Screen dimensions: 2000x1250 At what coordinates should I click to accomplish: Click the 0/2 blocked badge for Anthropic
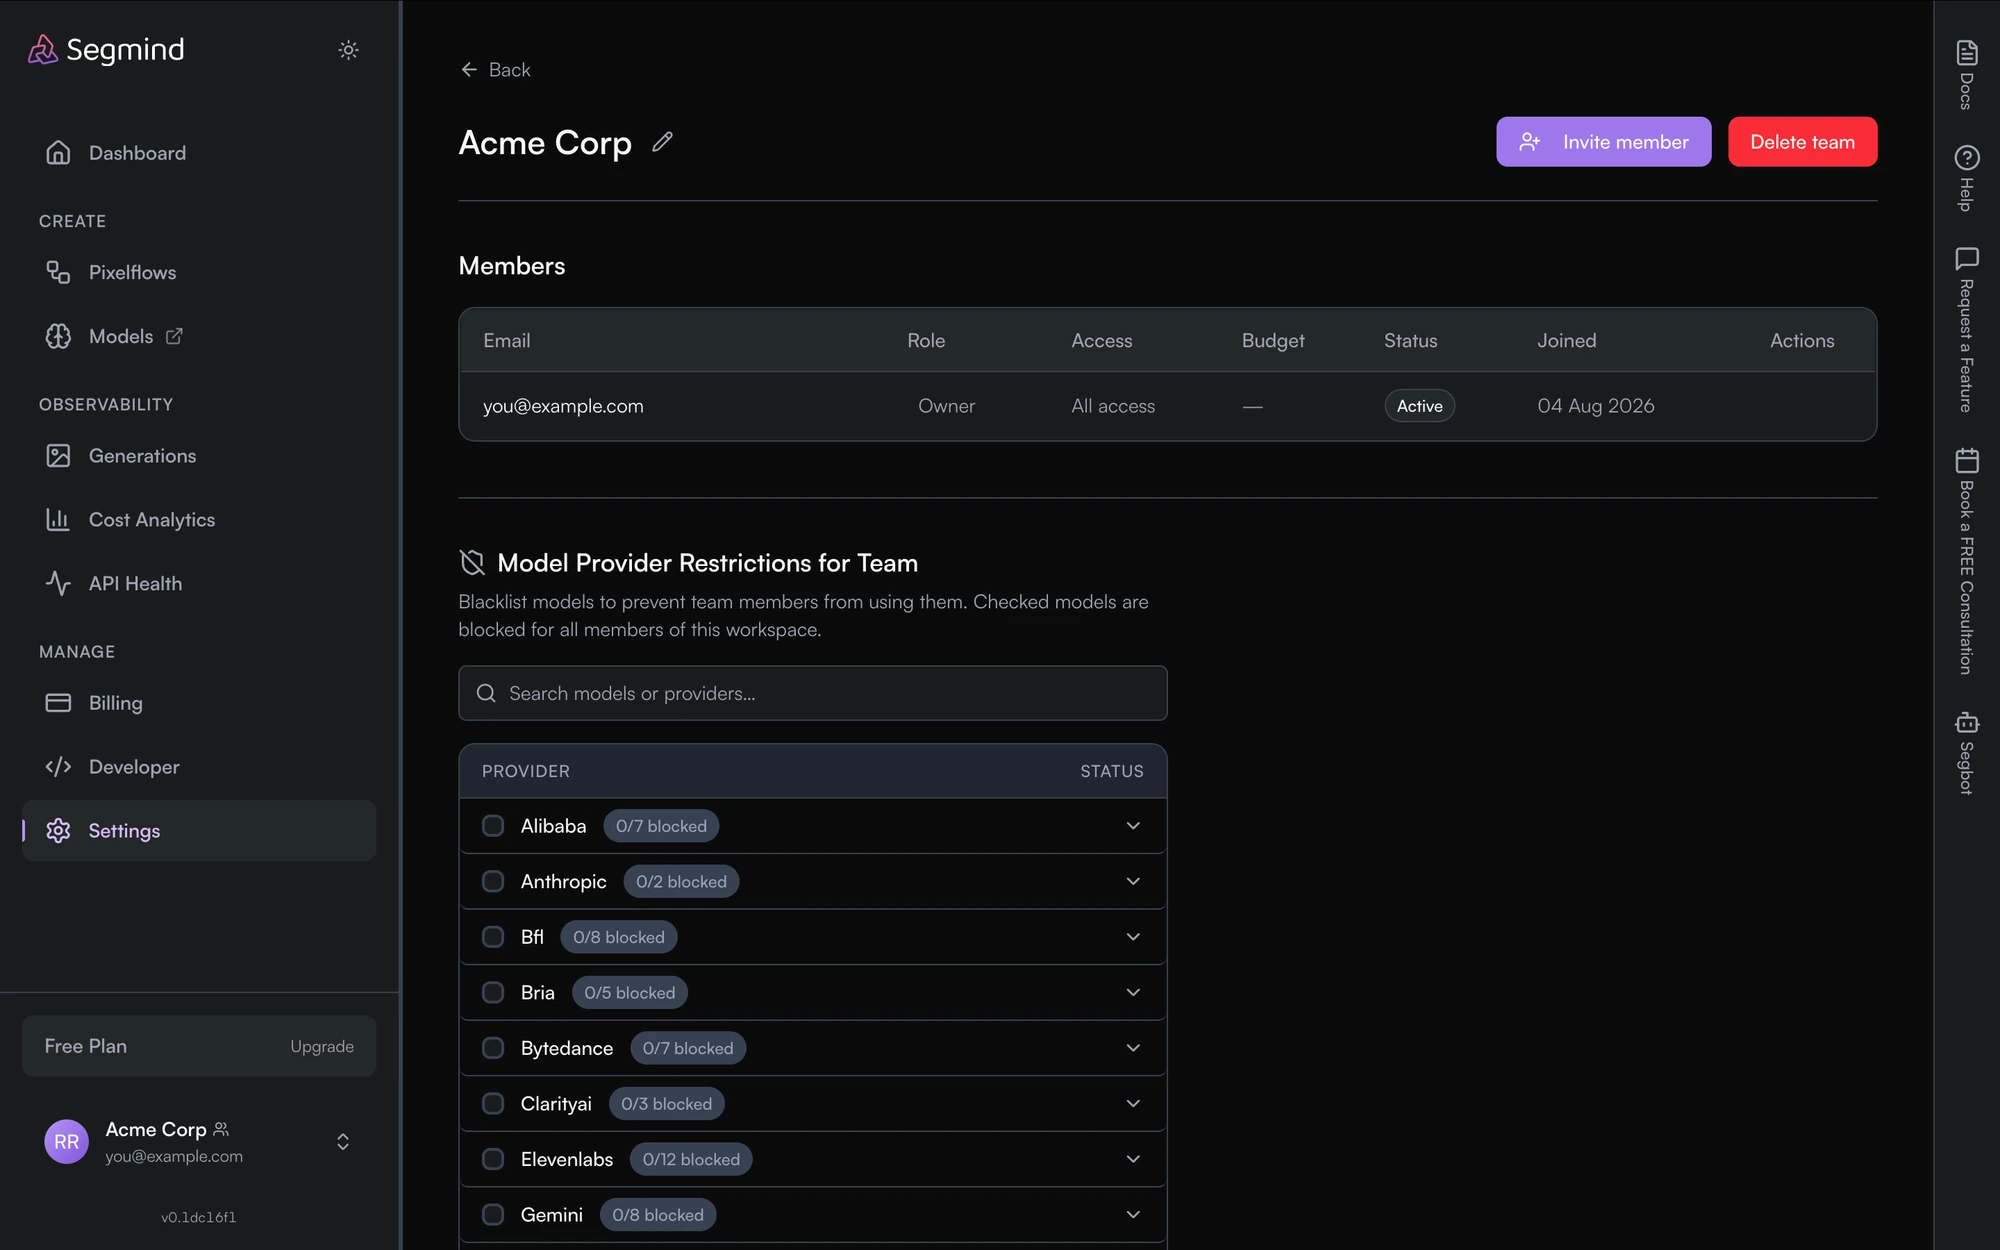pos(681,882)
